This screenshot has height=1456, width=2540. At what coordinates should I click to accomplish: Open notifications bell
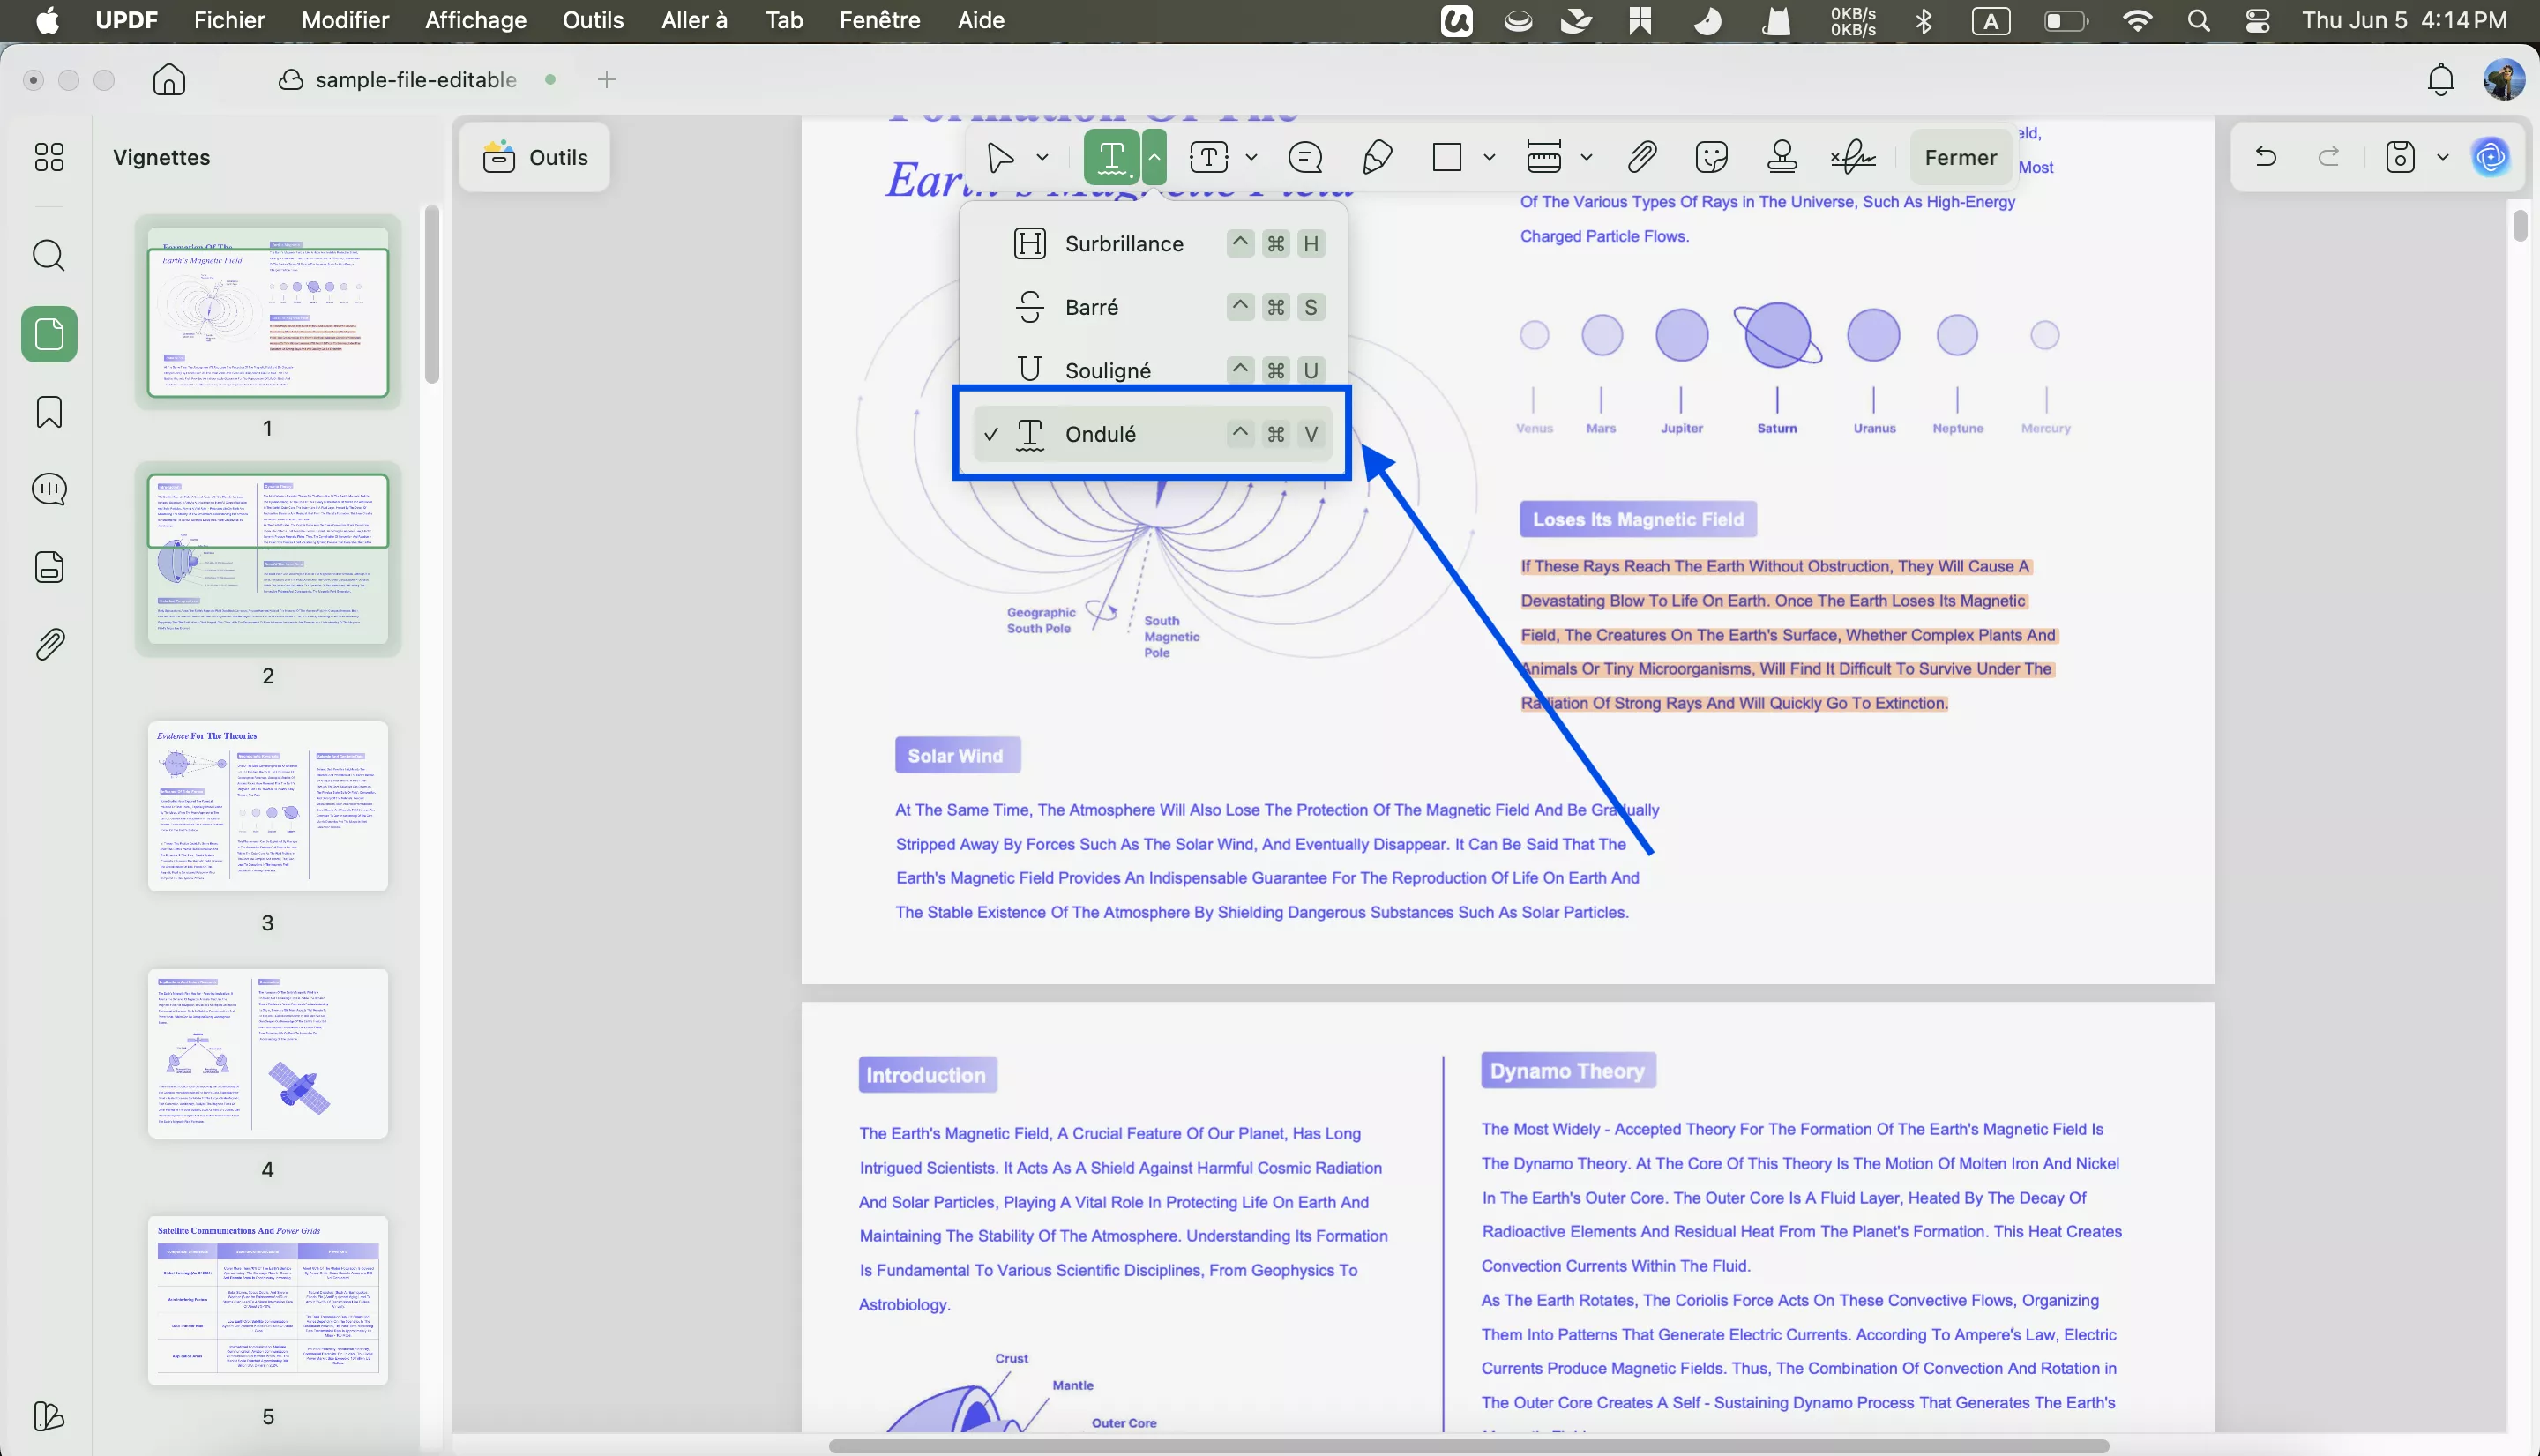(2441, 79)
